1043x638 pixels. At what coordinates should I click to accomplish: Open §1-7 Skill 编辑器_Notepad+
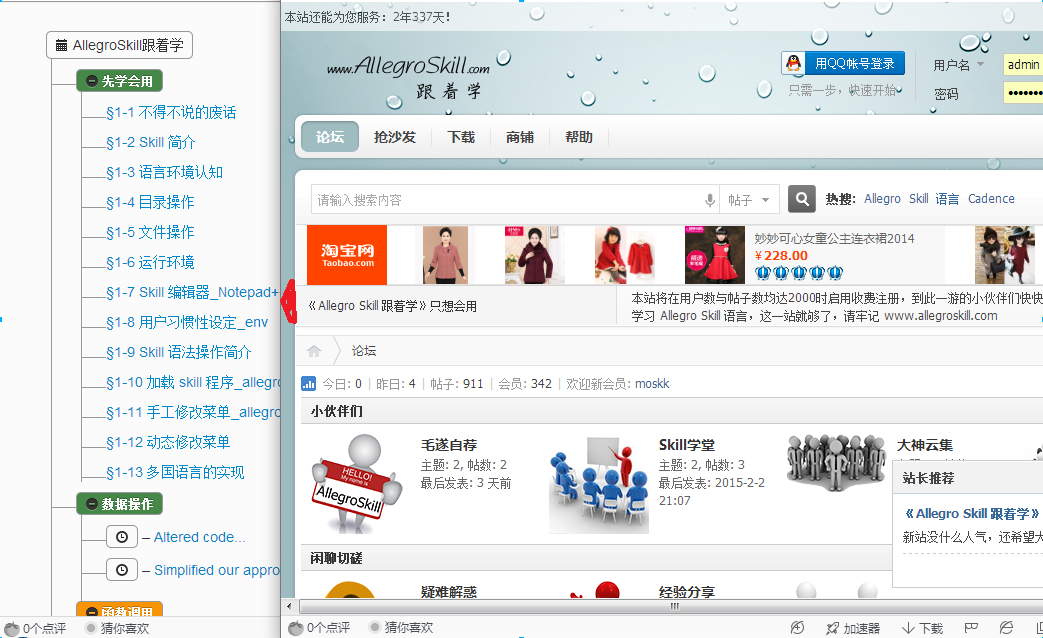[x=192, y=292]
